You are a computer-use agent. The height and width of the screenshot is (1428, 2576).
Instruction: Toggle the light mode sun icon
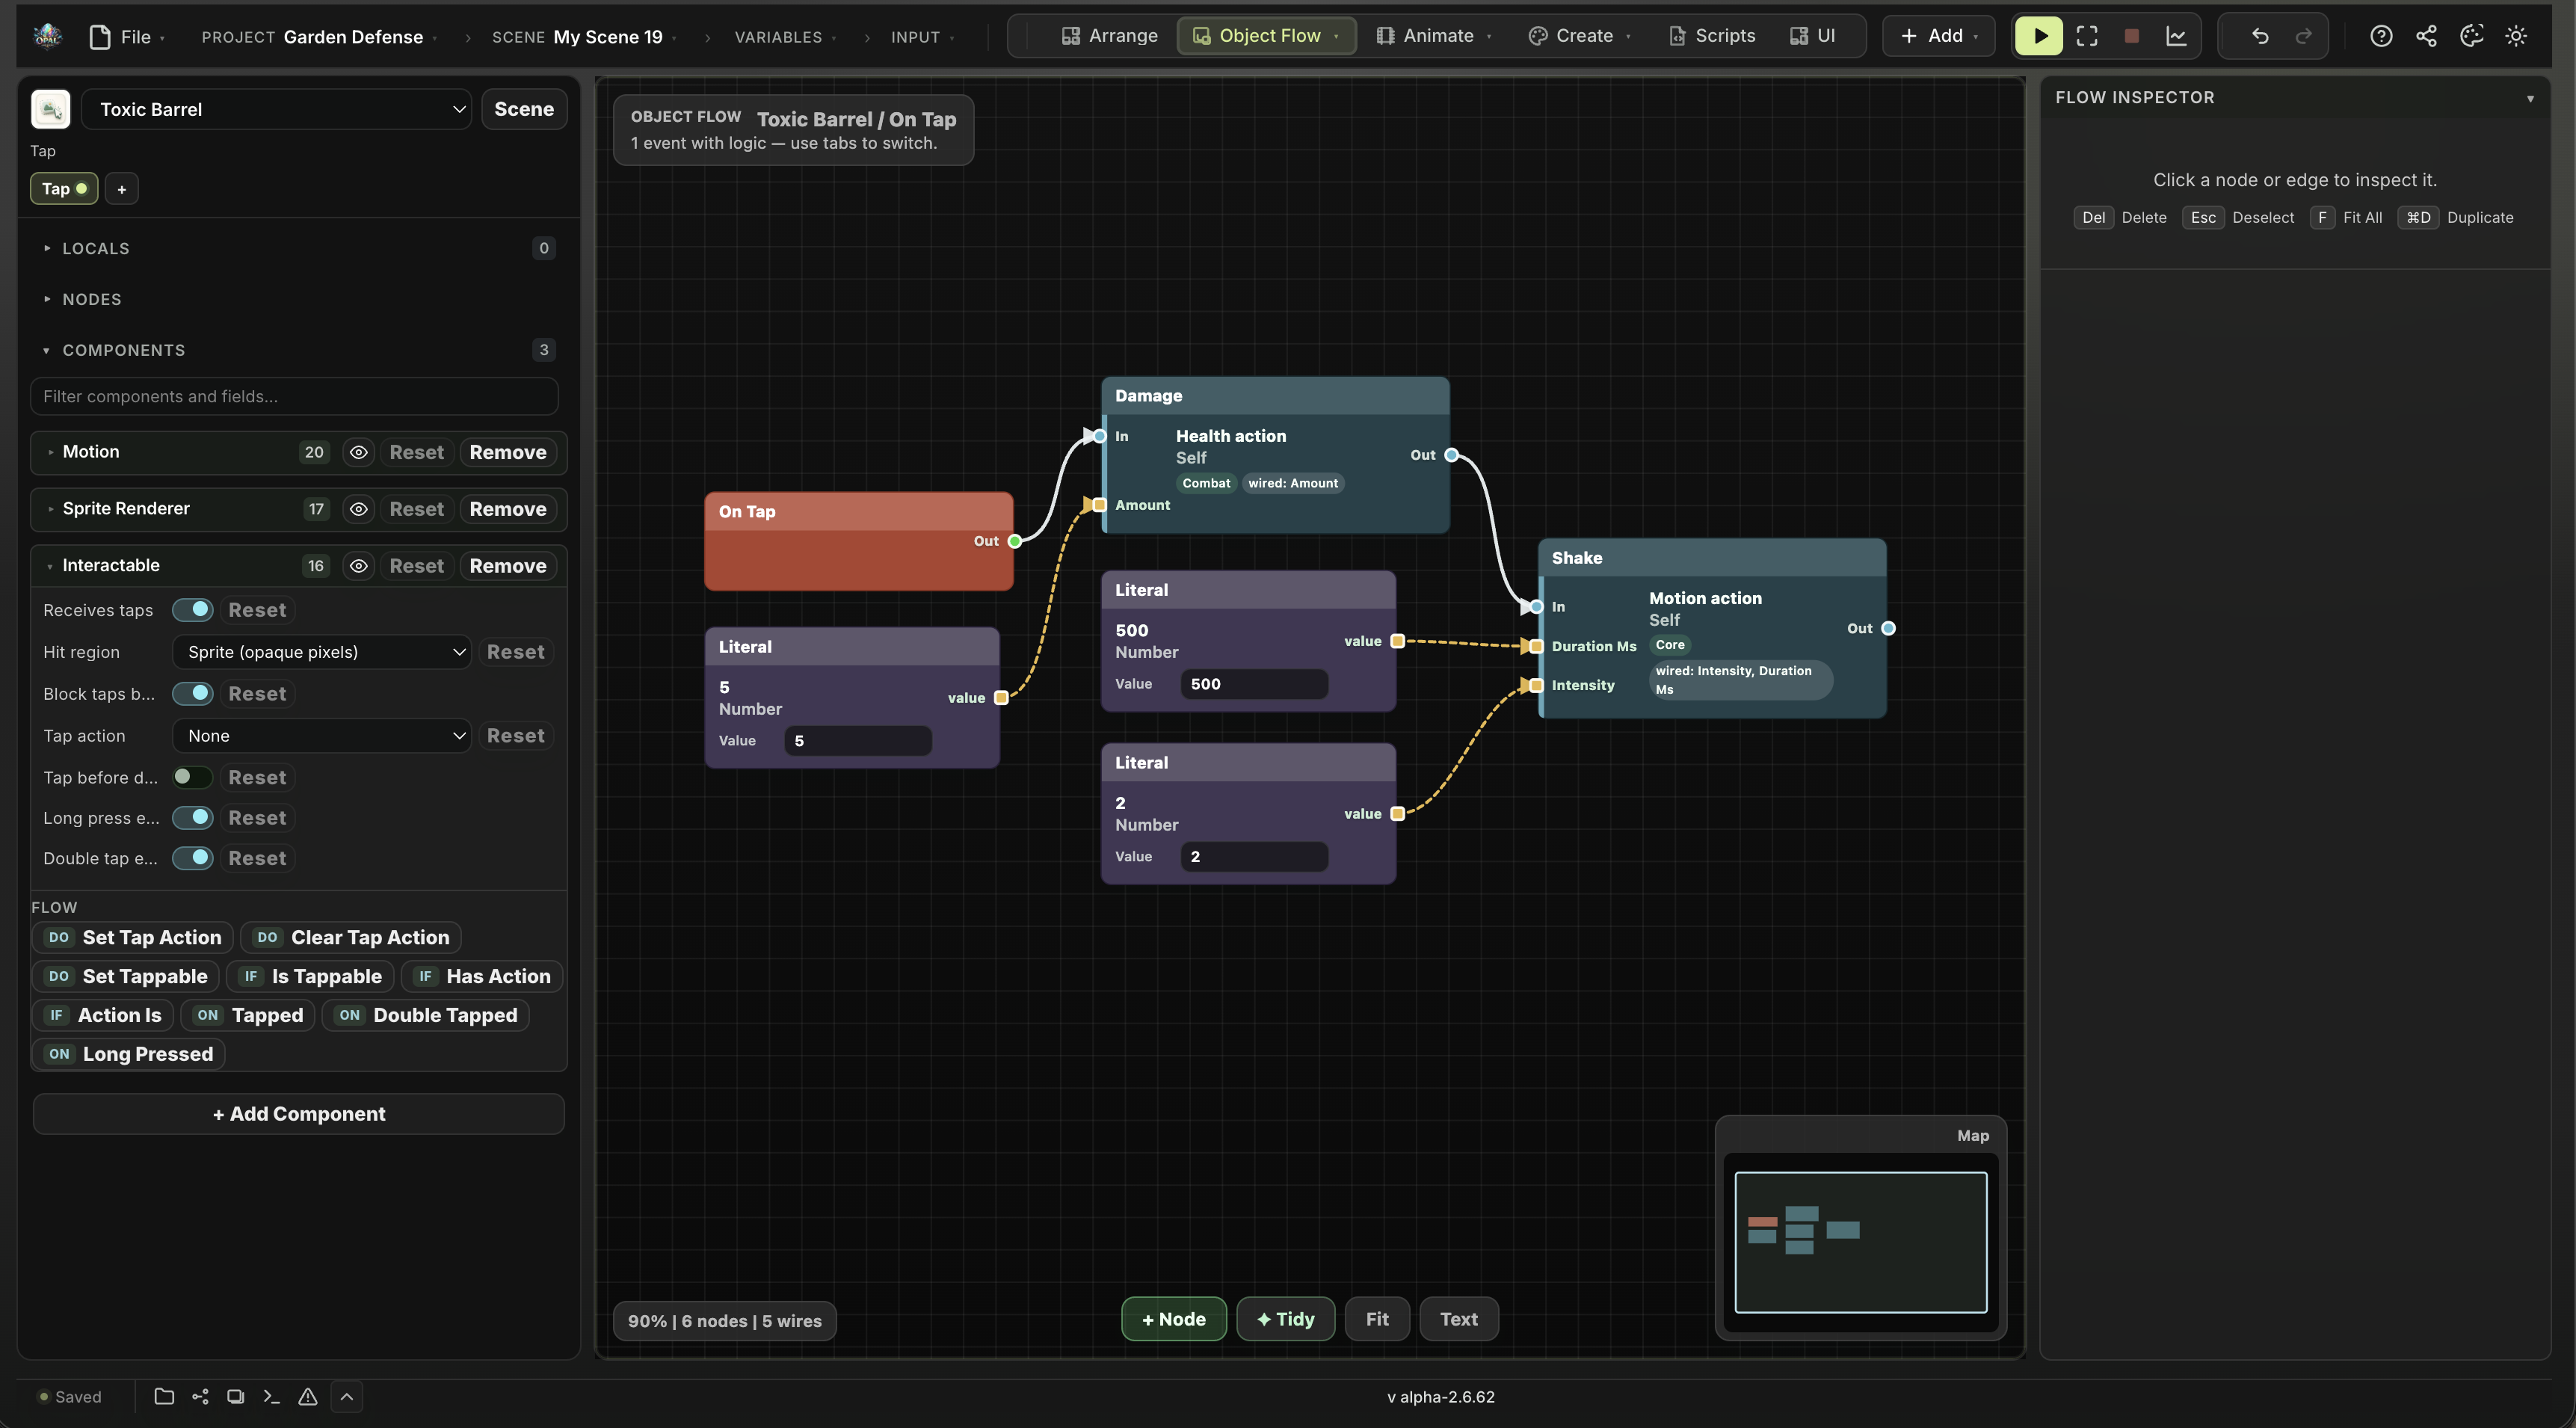[x=2516, y=36]
